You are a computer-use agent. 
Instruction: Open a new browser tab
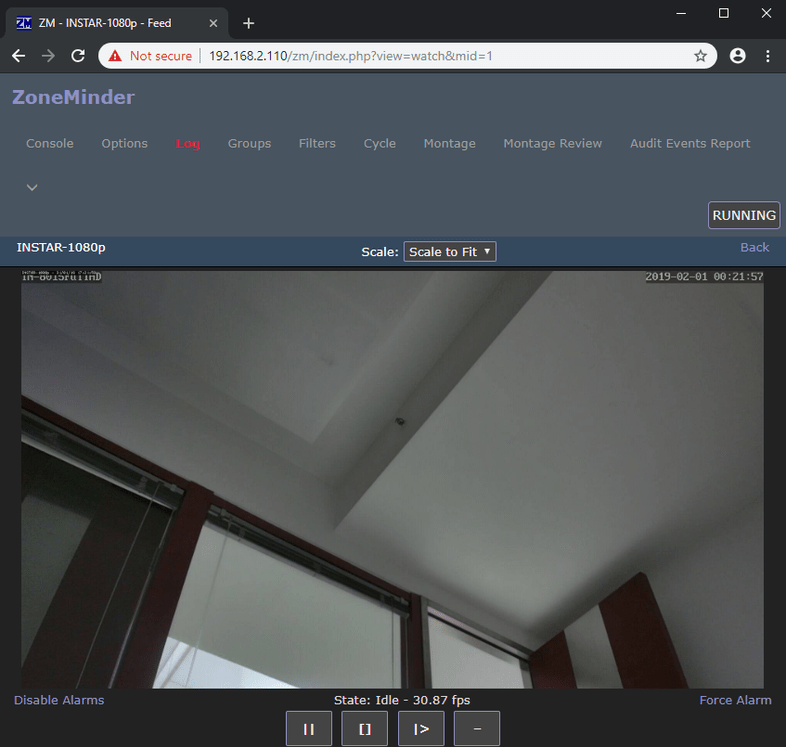tap(249, 23)
